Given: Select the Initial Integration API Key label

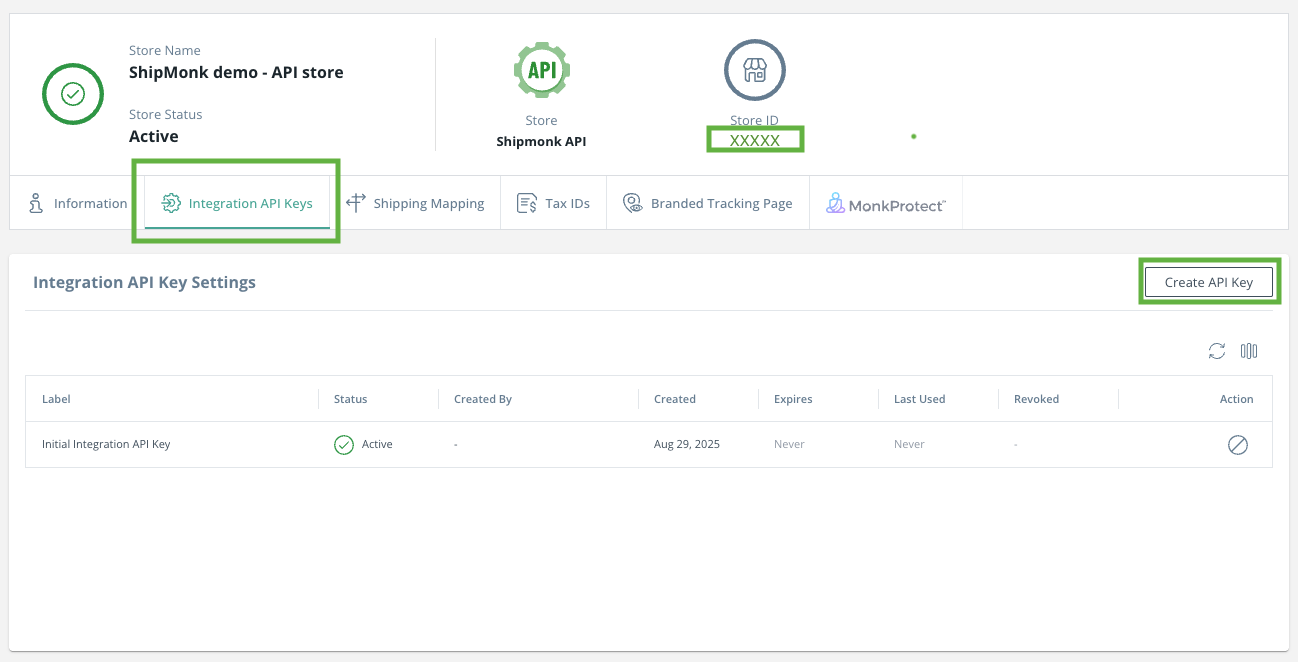Looking at the screenshot, I should [x=106, y=444].
